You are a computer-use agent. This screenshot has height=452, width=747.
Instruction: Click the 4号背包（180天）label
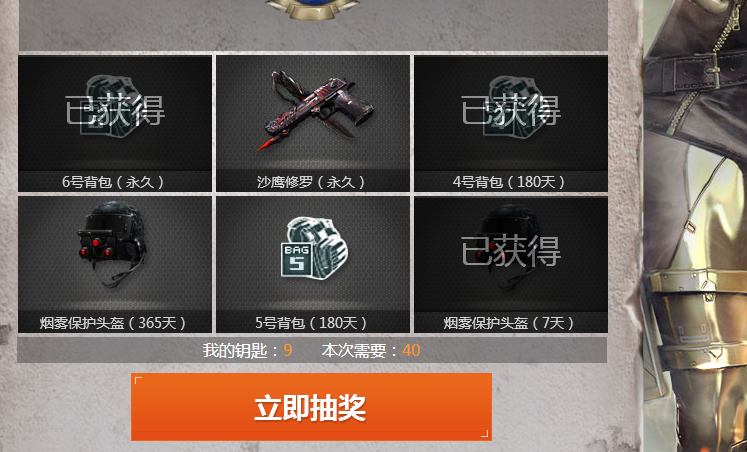click(x=511, y=182)
